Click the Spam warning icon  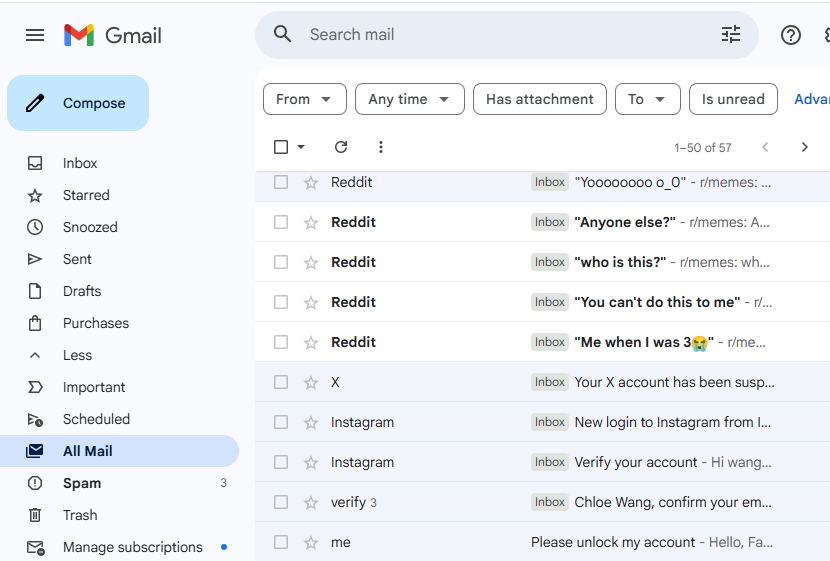click(35, 483)
